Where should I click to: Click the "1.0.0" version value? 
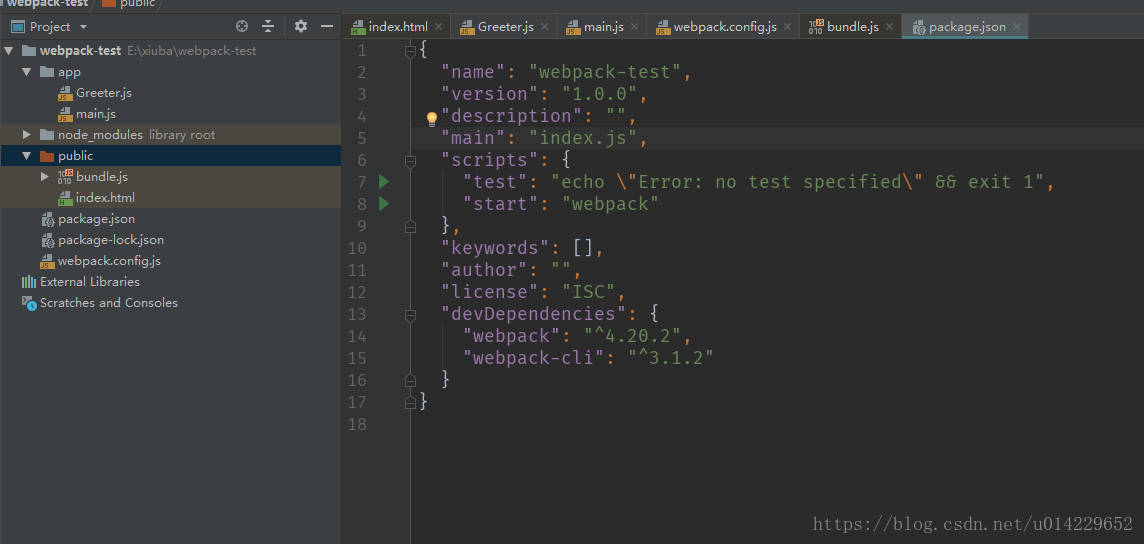coord(600,94)
